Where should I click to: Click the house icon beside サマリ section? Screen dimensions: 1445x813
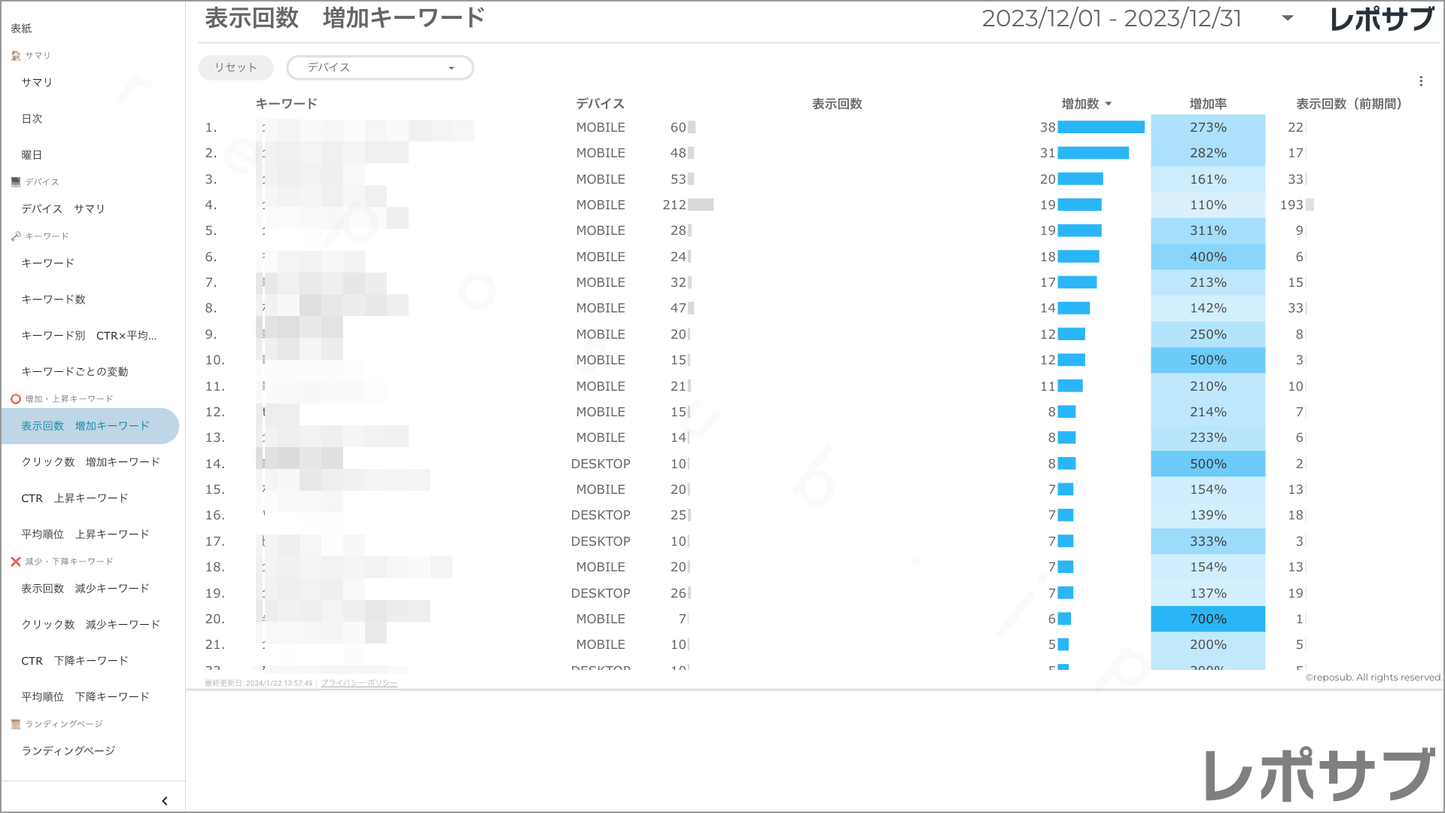[x=16, y=56]
